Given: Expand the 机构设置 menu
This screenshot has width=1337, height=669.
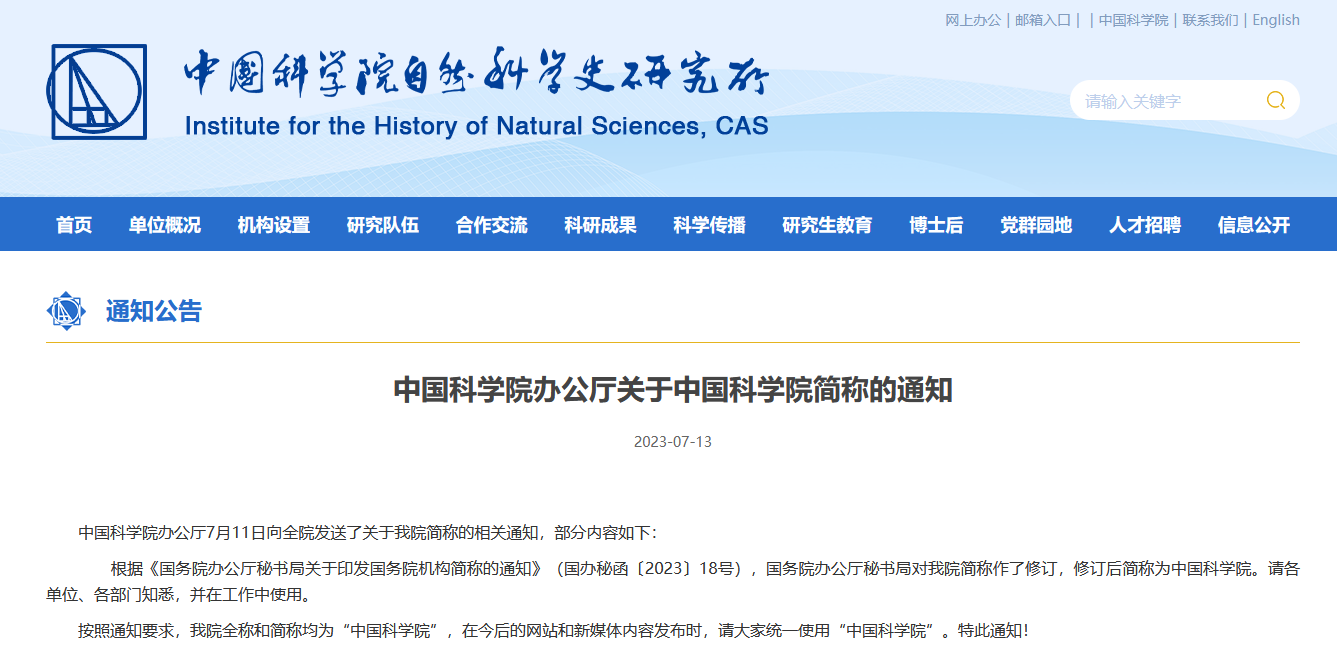Looking at the screenshot, I should pyautogui.click(x=274, y=225).
